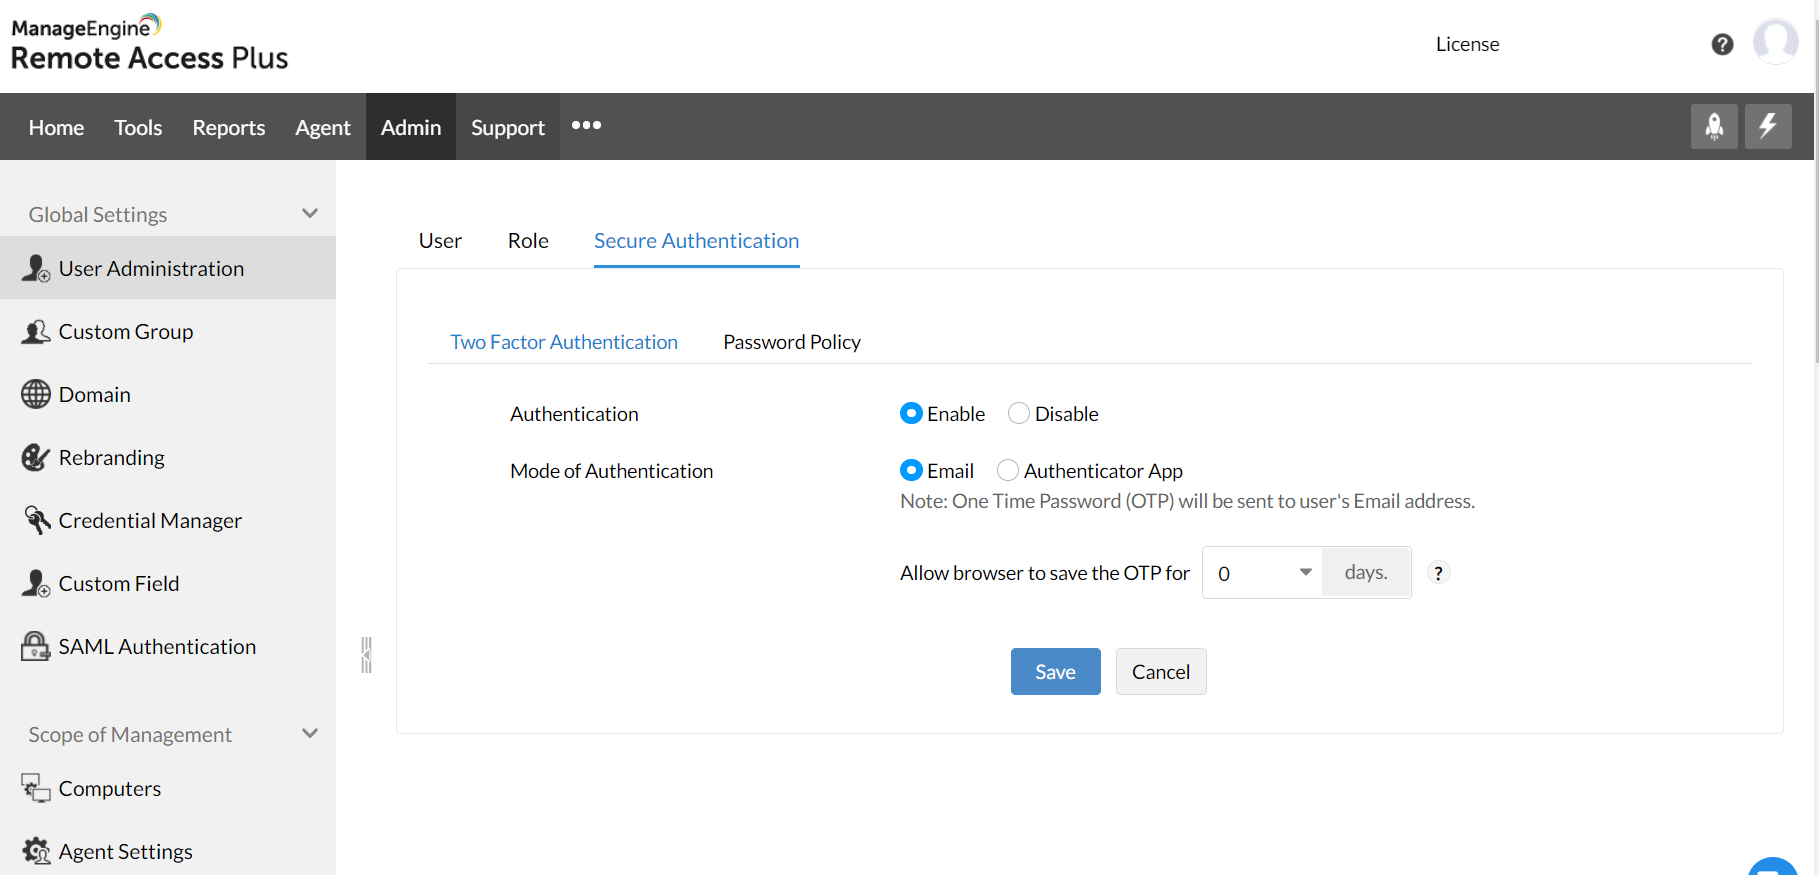The height and width of the screenshot is (875, 1819).
Task: Click the lightning bolt icon
Action: click(1768, 127)
